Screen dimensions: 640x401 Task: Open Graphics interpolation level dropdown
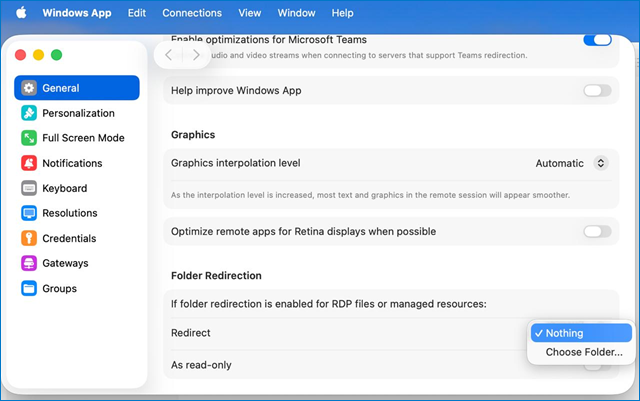(x=601, y=163)
